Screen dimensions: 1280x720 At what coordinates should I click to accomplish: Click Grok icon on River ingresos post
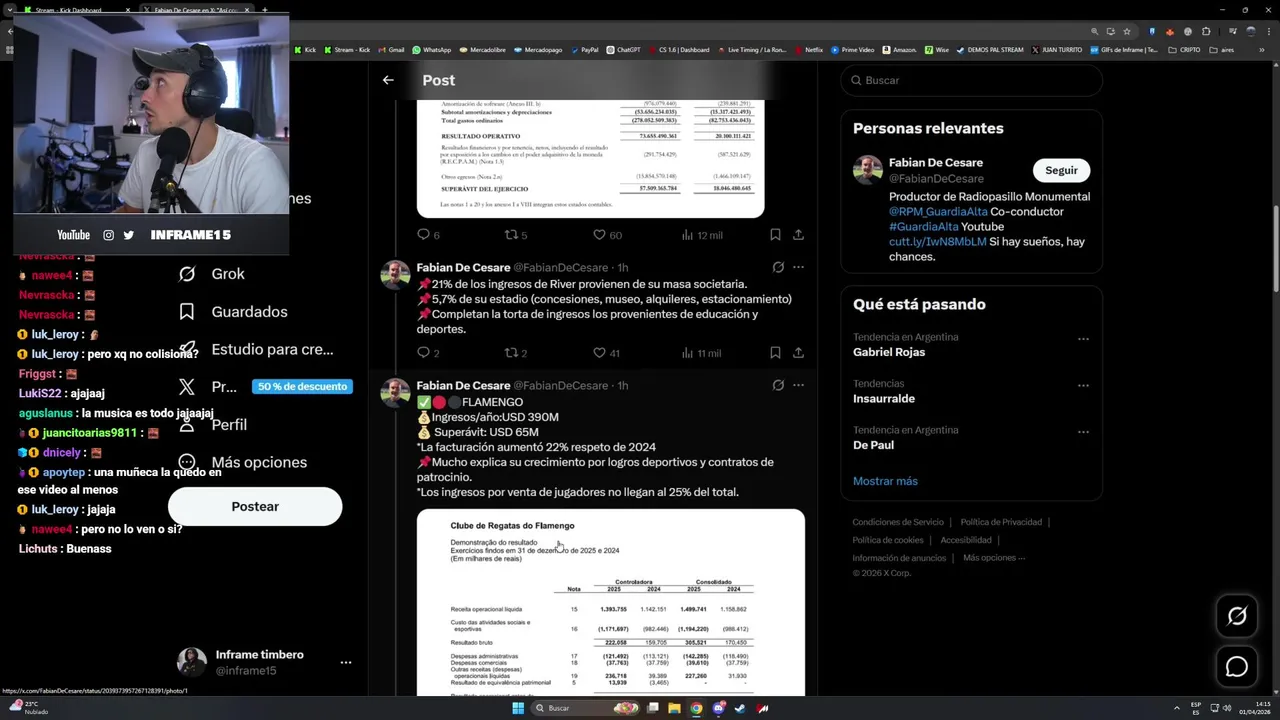pos(778,267)
